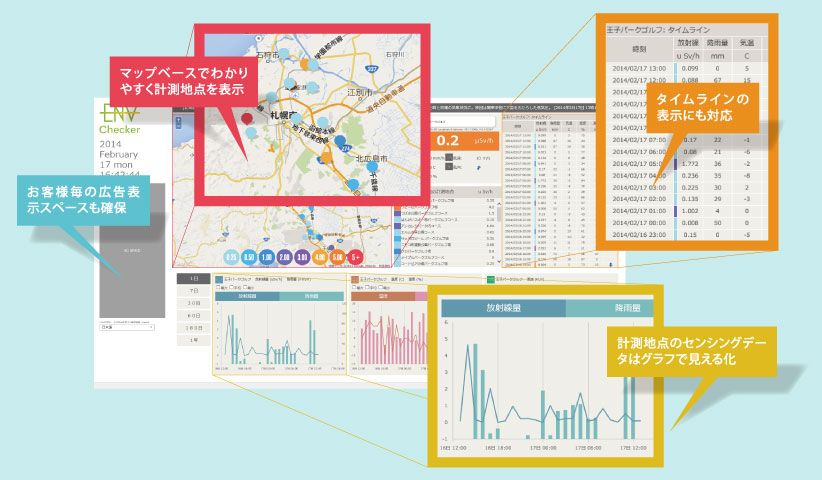Click the red 5+ legend circle
This screenshot has height=480, width=822.
(x=355, y=257)
